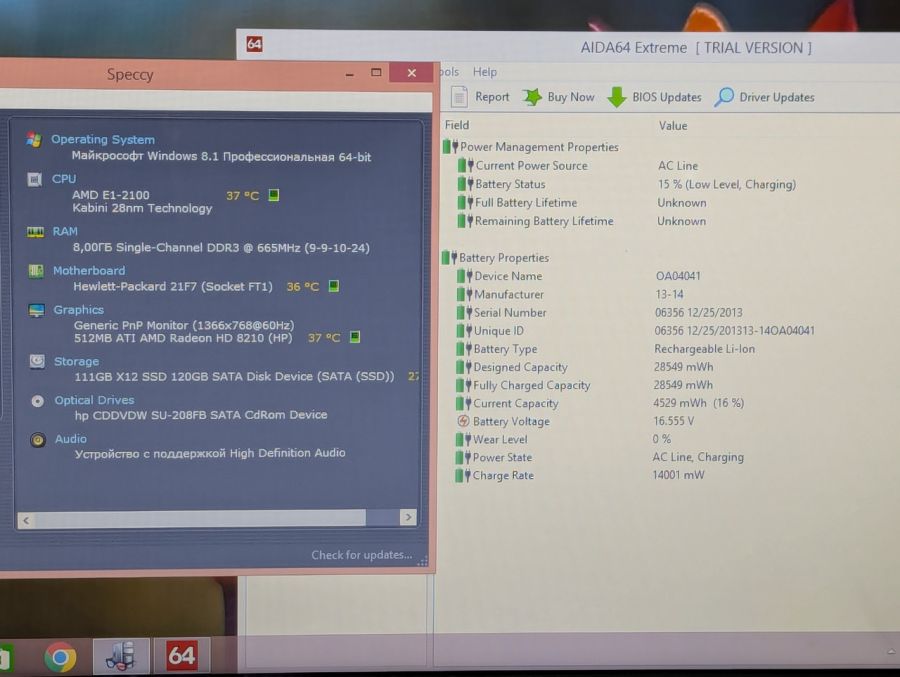Click the Audio speaker icon in Speccy

[x=38, y=440]
